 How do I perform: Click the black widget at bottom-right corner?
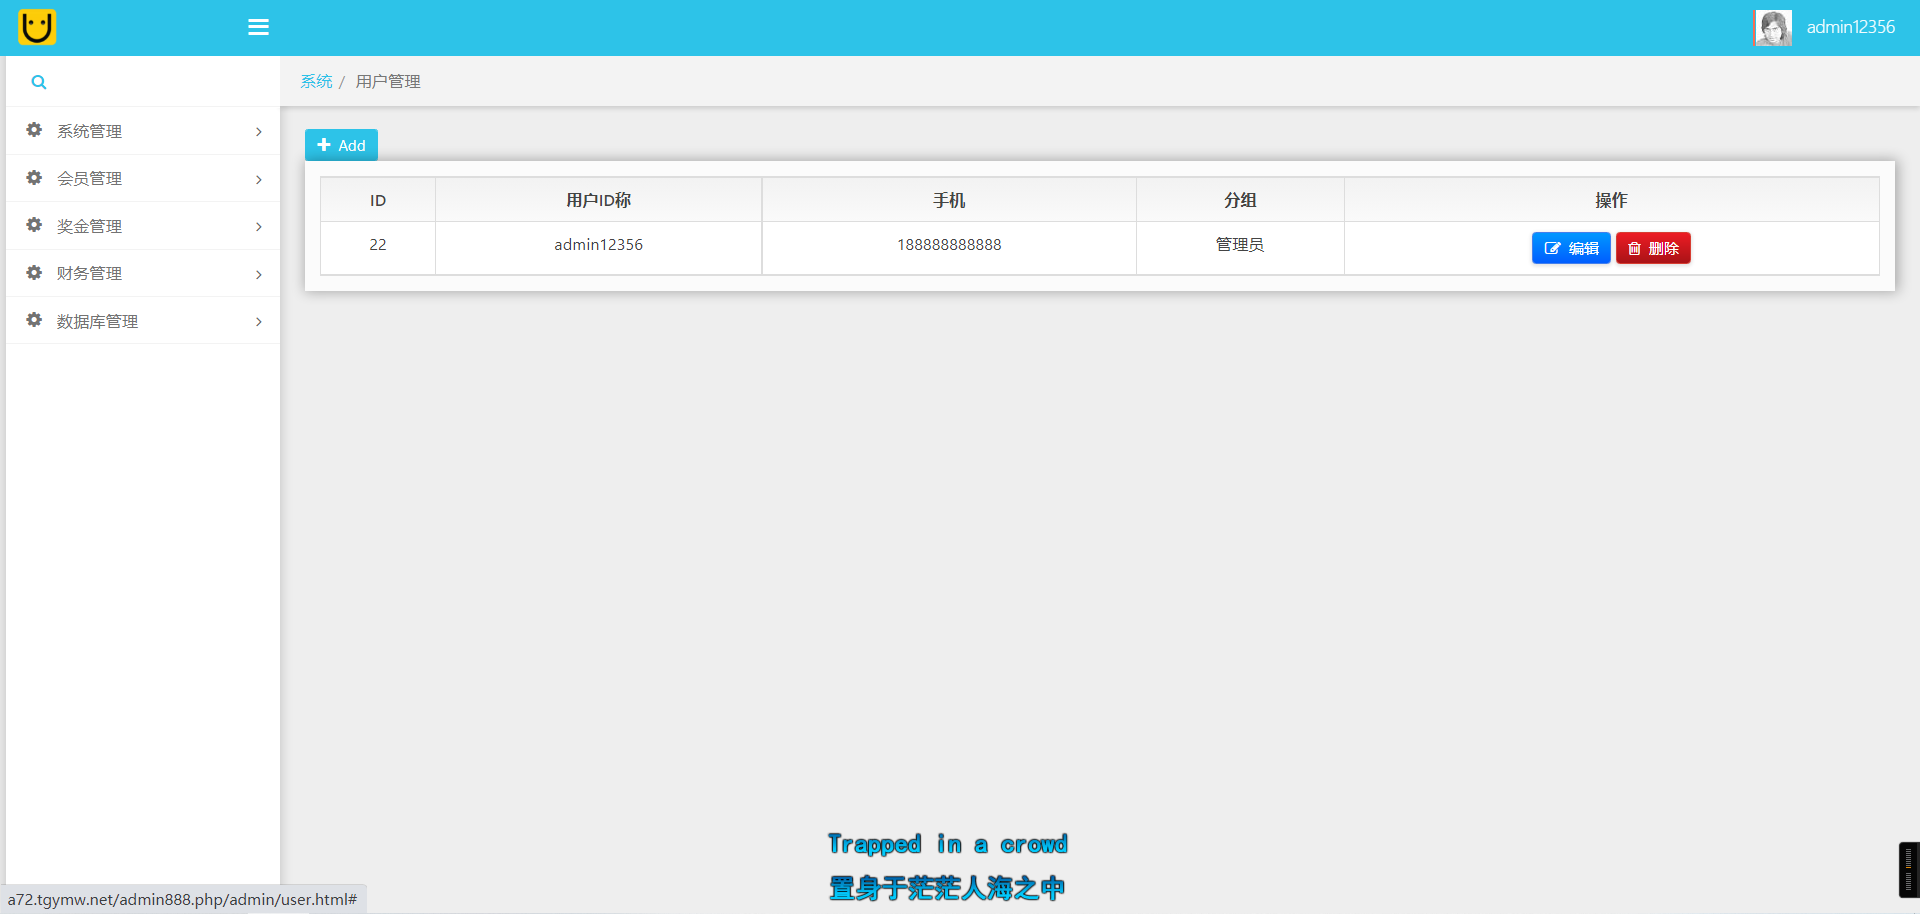click(1908, 869)
